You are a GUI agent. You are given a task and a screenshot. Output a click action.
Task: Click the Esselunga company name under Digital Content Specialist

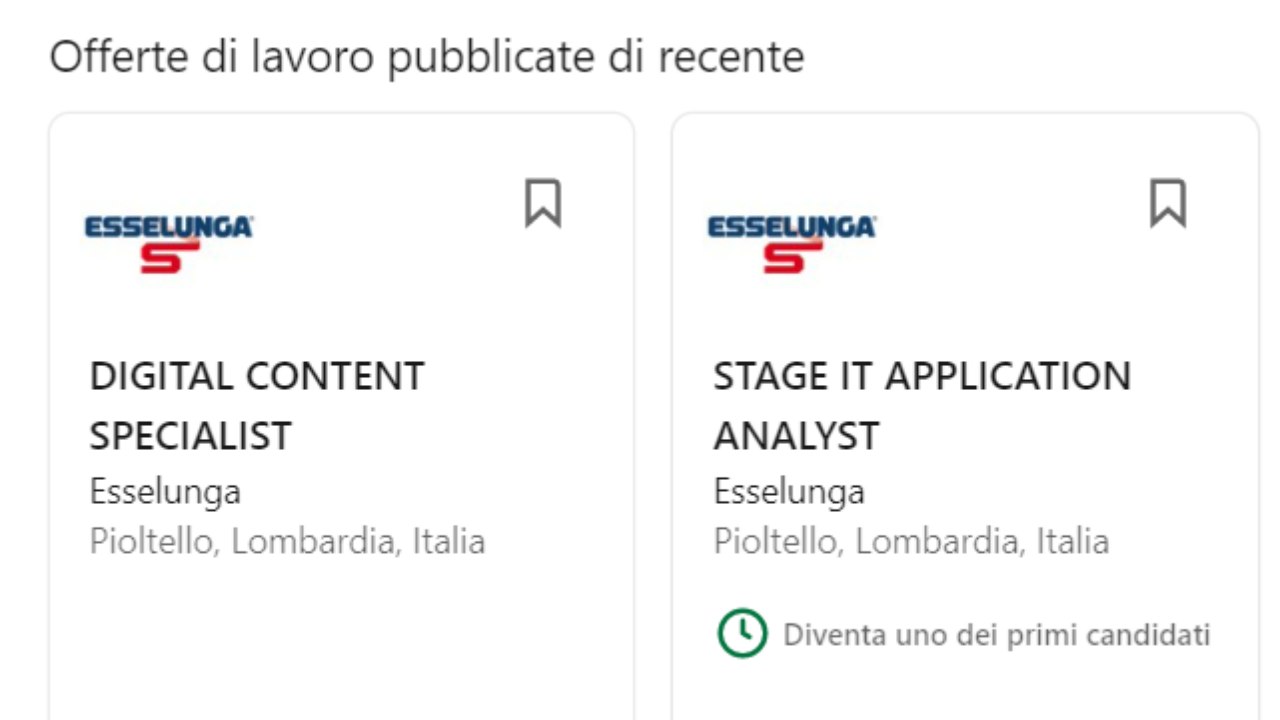click(x=165, y=492)
